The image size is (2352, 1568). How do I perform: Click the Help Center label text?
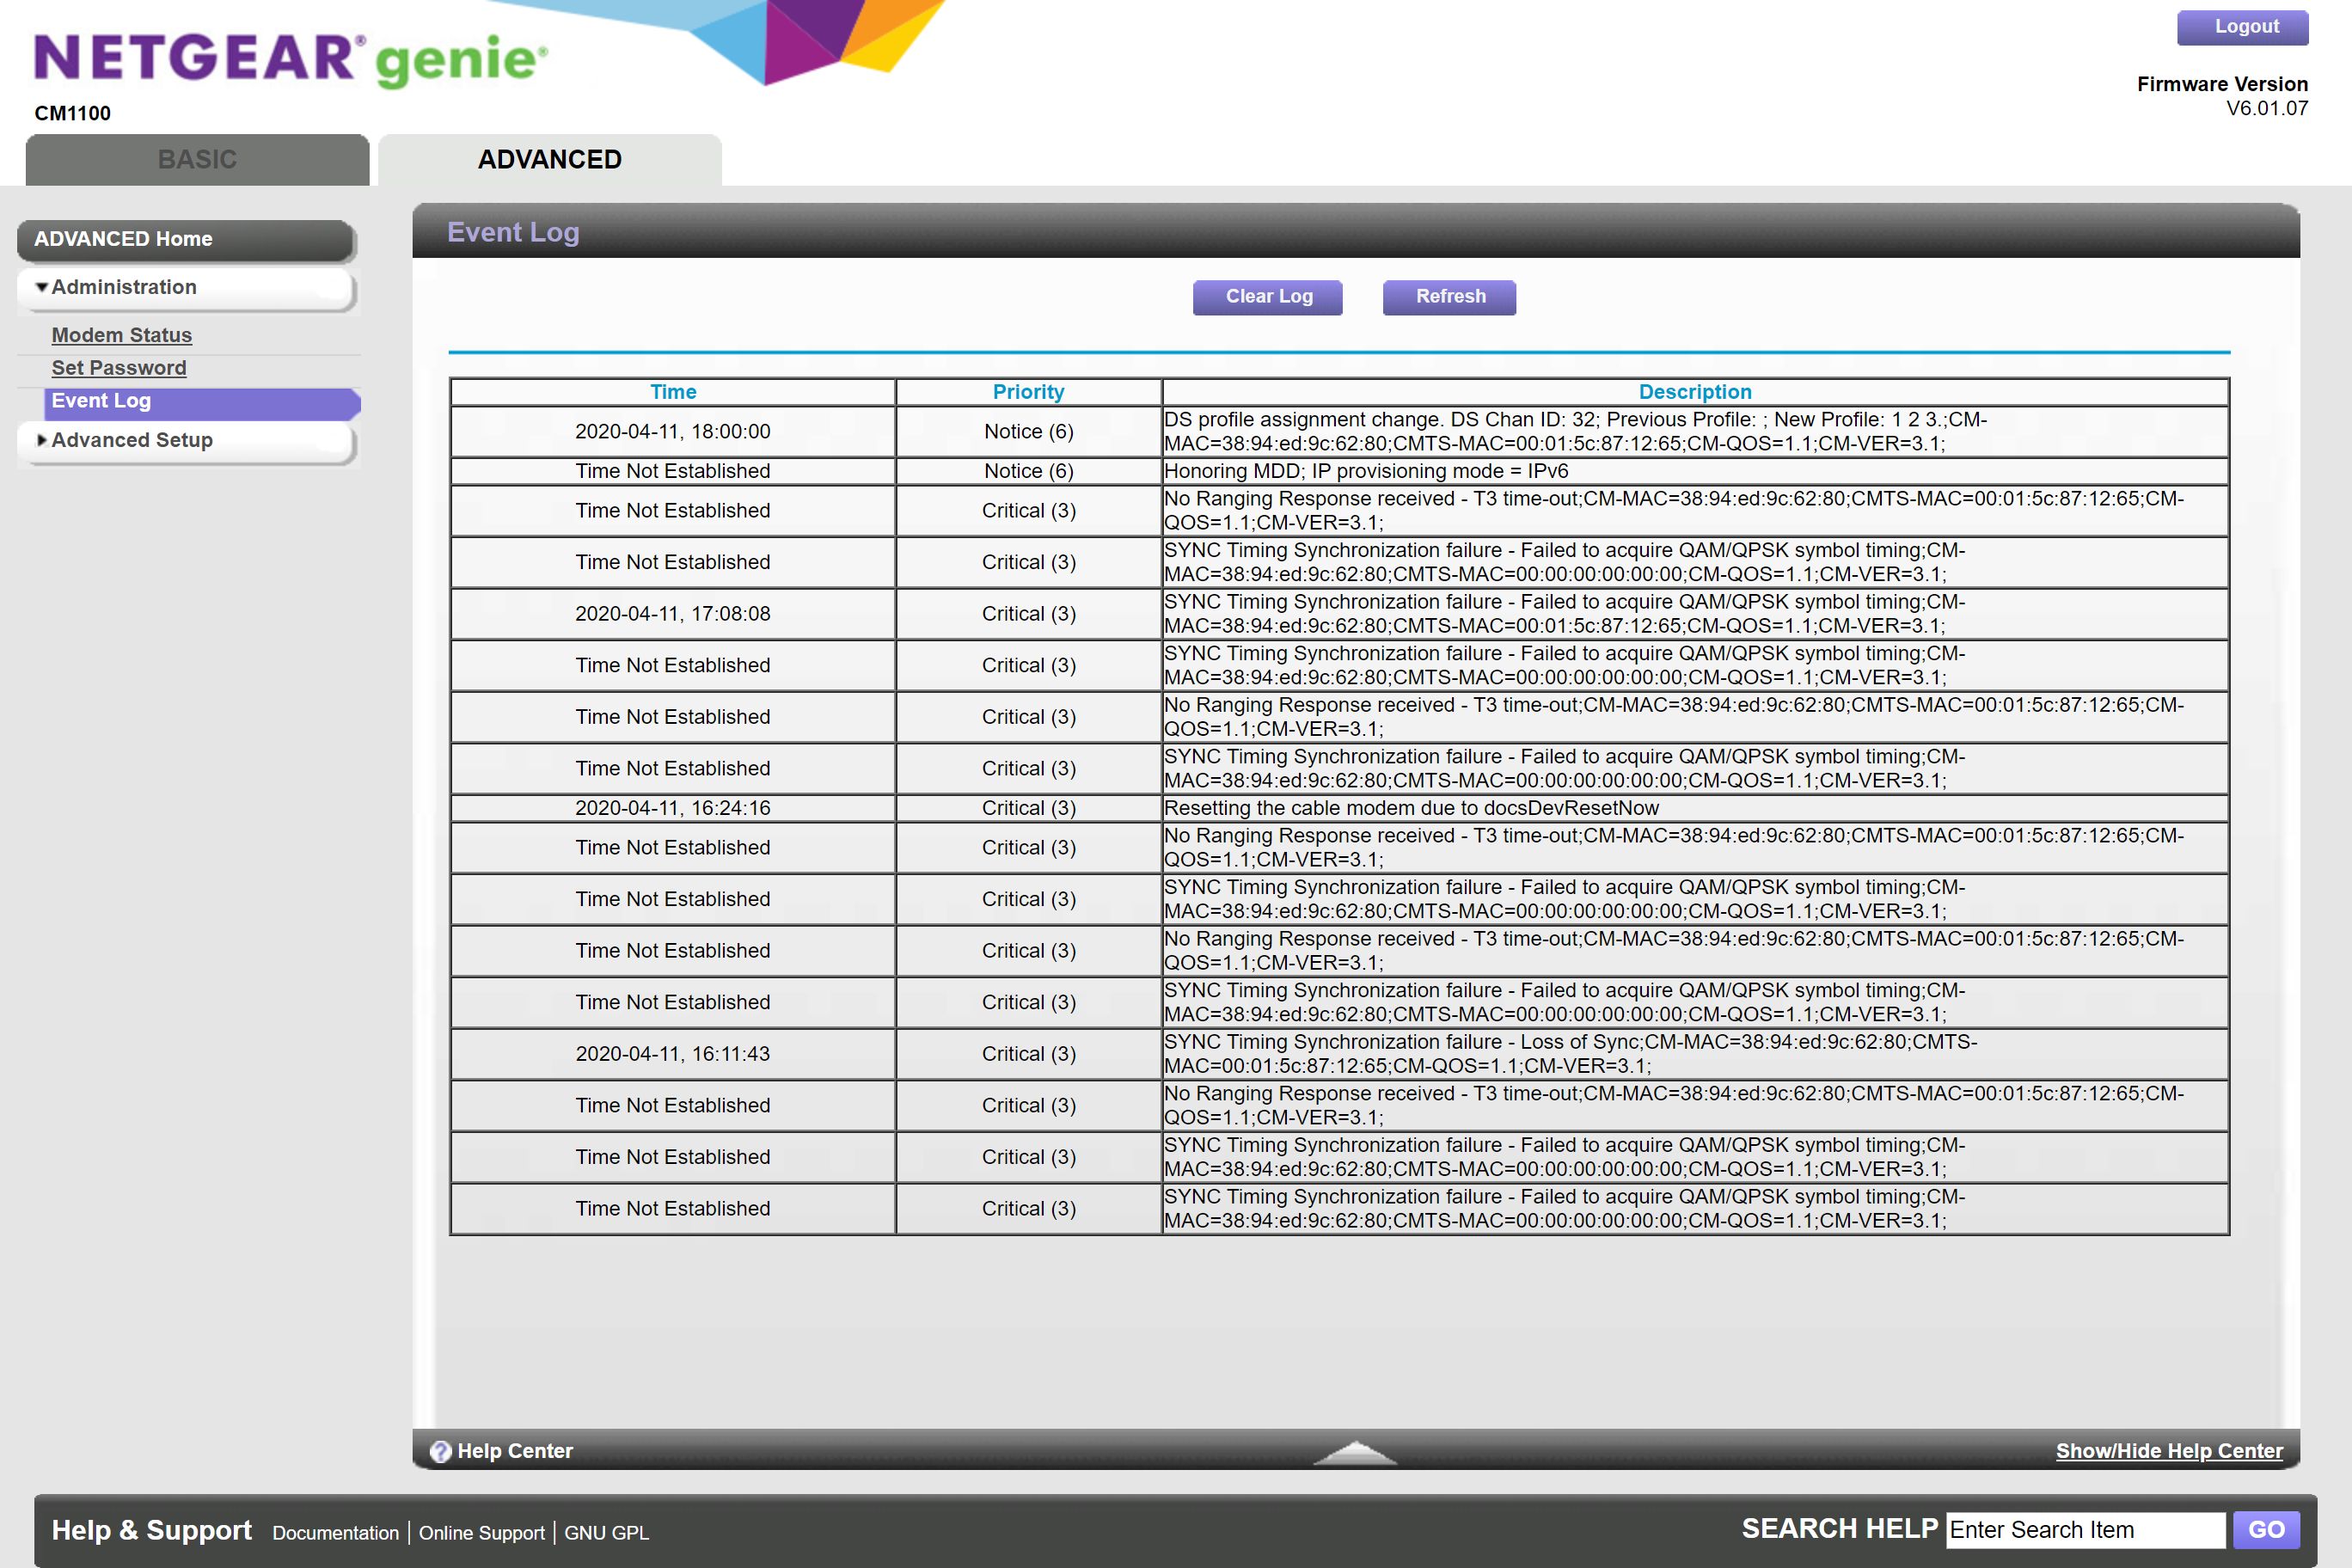(515, 1451)
